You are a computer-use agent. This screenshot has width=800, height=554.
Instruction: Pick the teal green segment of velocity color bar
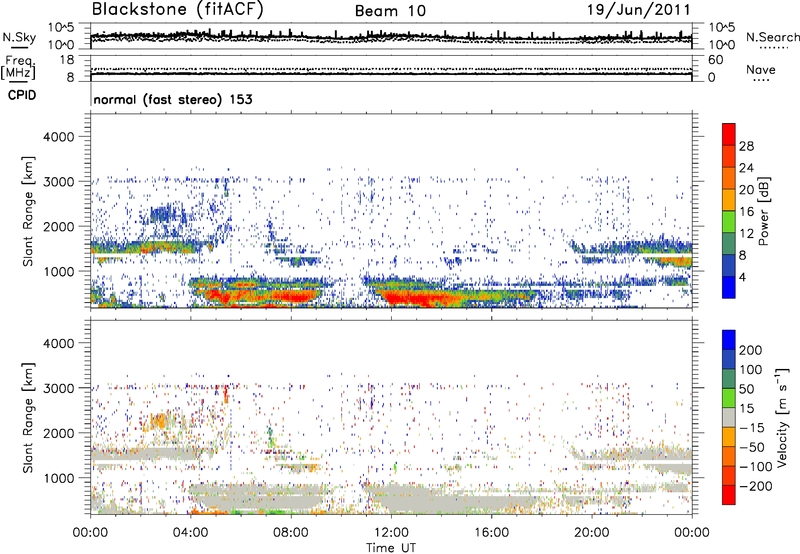(729, 379)
